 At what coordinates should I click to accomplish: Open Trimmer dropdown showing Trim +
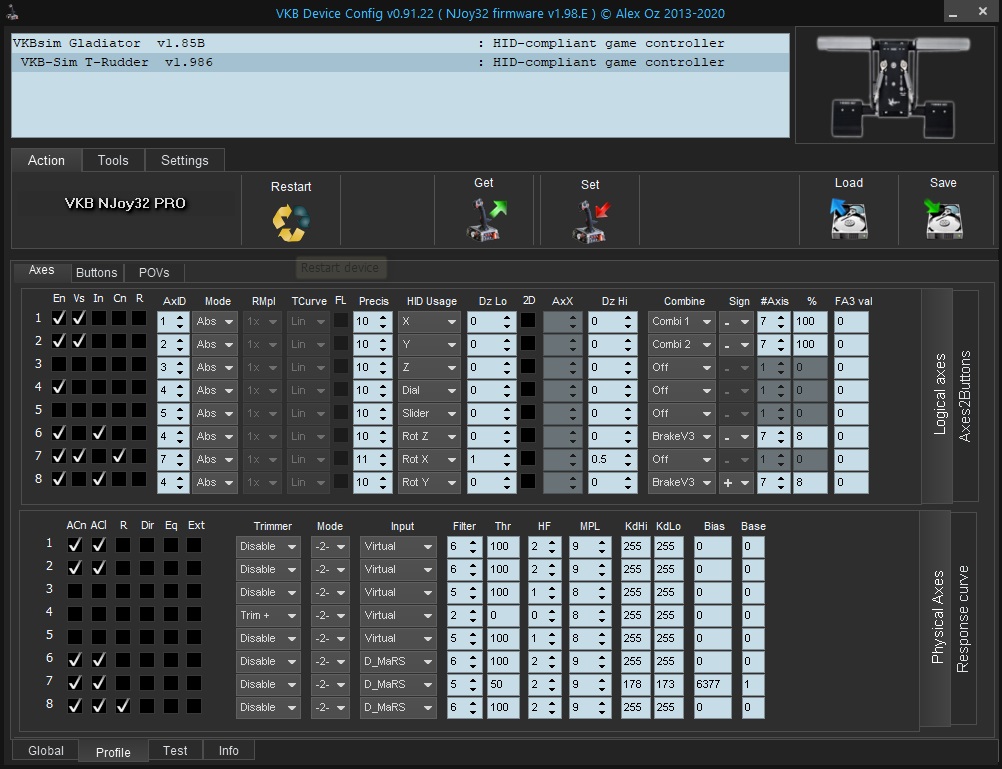268,616
